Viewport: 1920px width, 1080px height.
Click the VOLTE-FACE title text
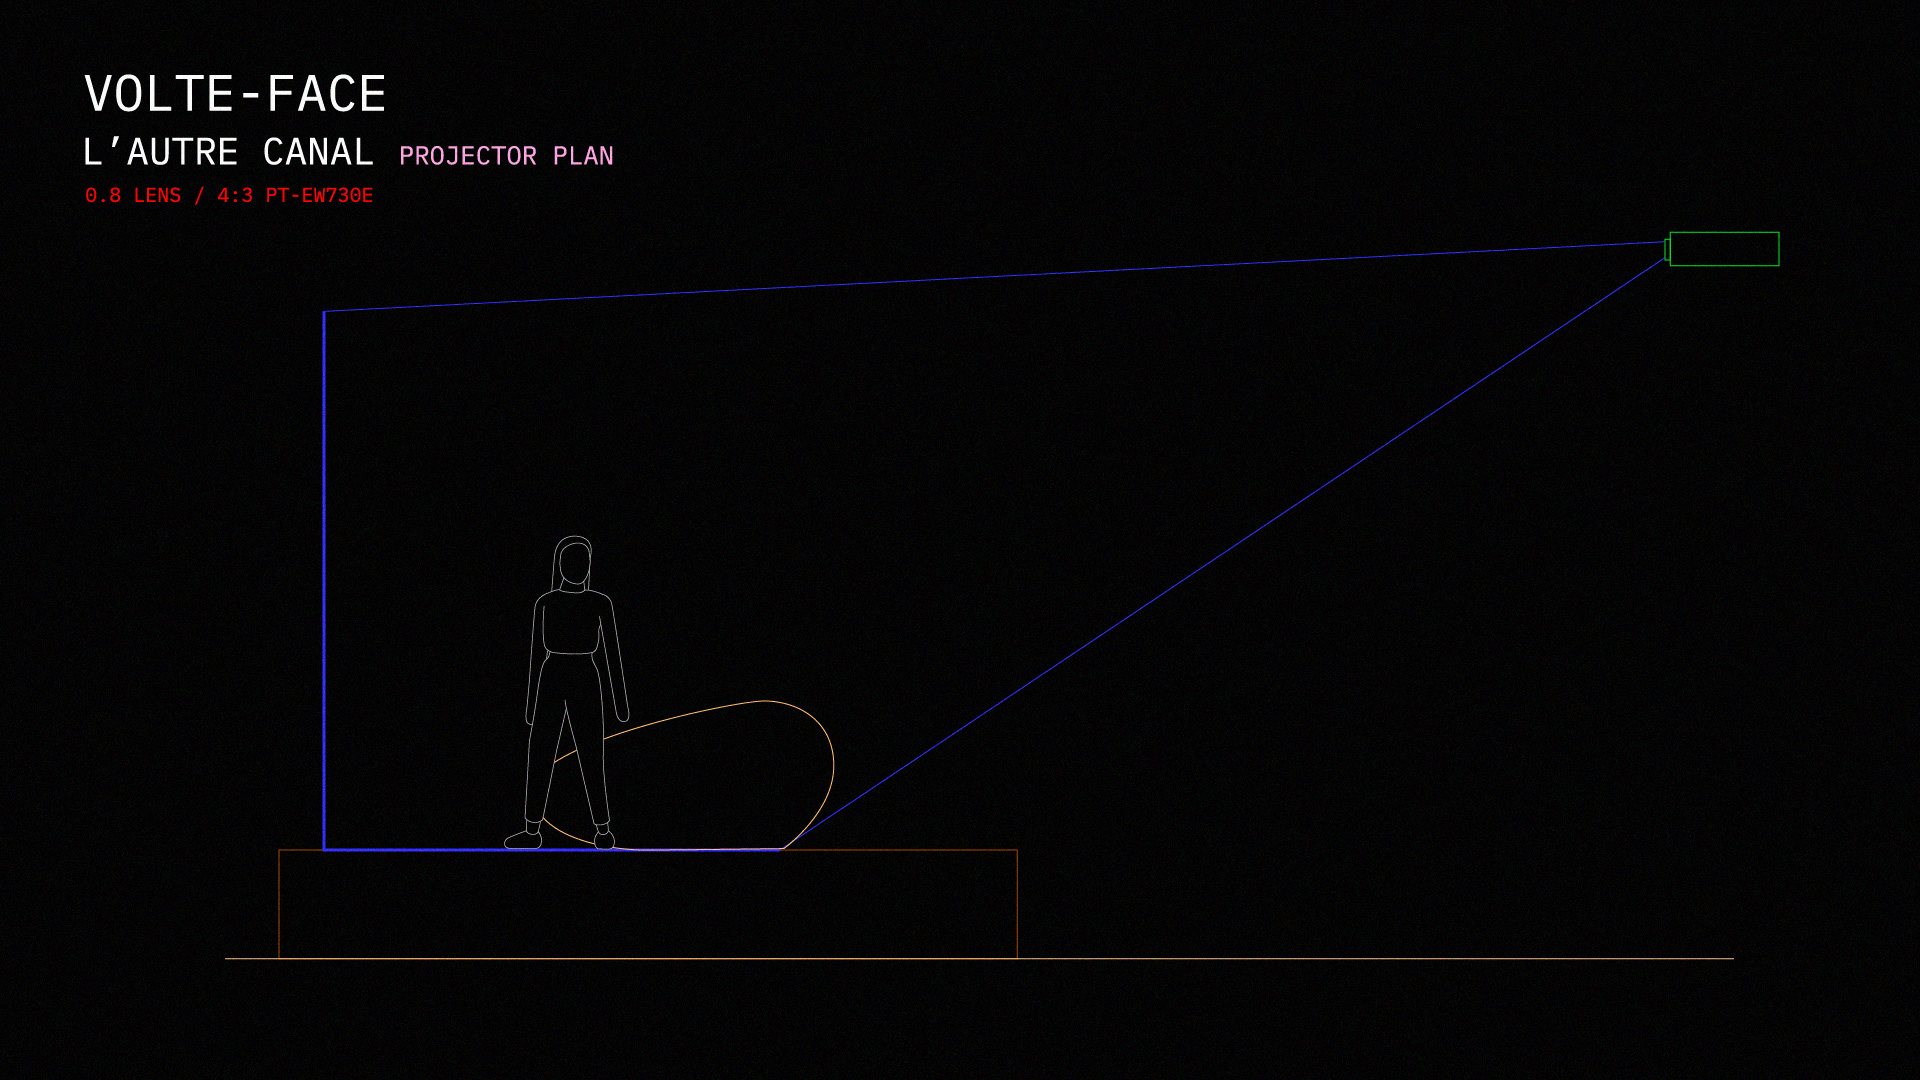coord(235,95)
